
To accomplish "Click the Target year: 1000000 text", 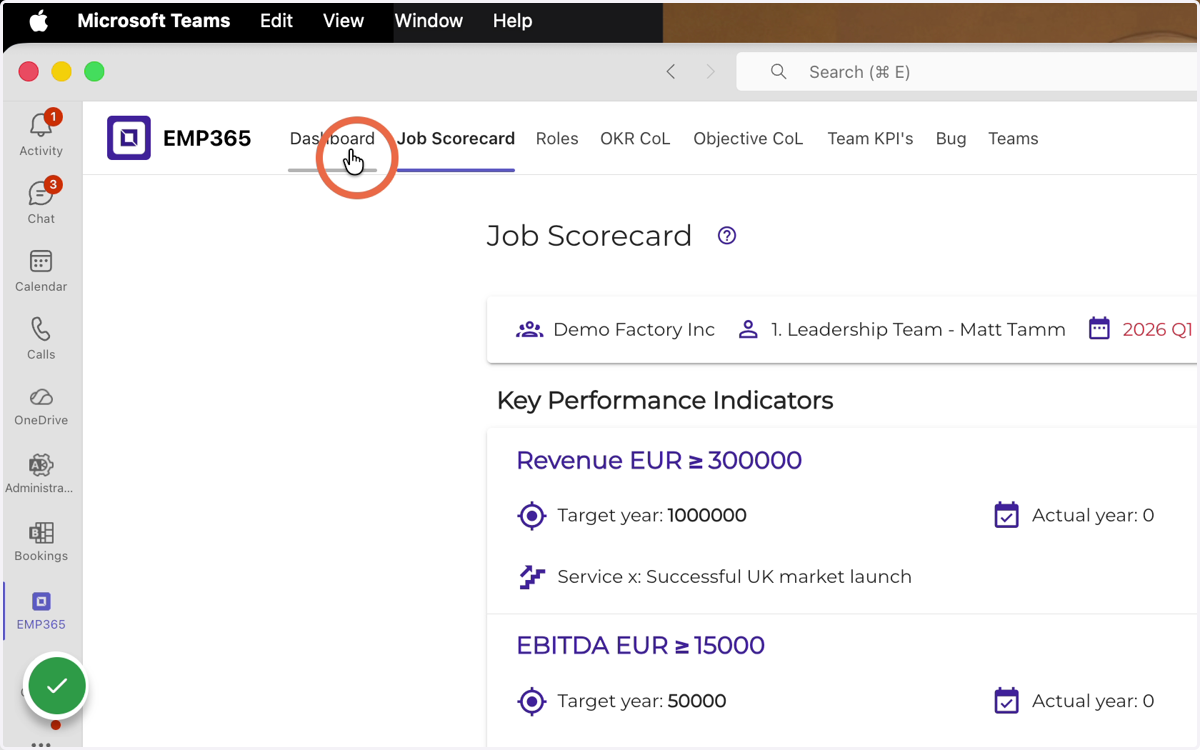I will (x=652, y=516).
